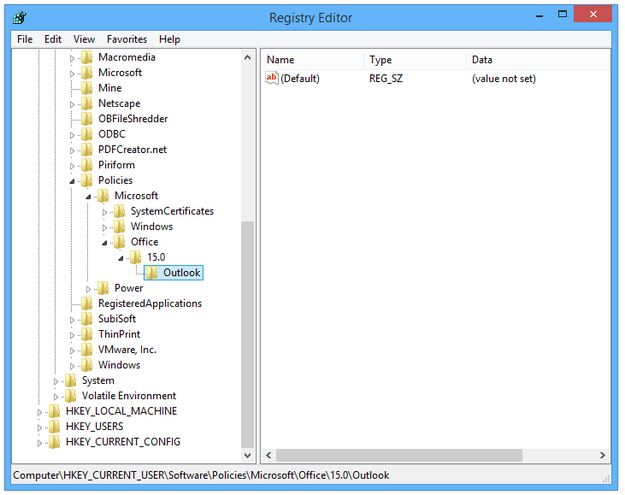
Task: Click the Type column header
Action: [x=415, y=60]
